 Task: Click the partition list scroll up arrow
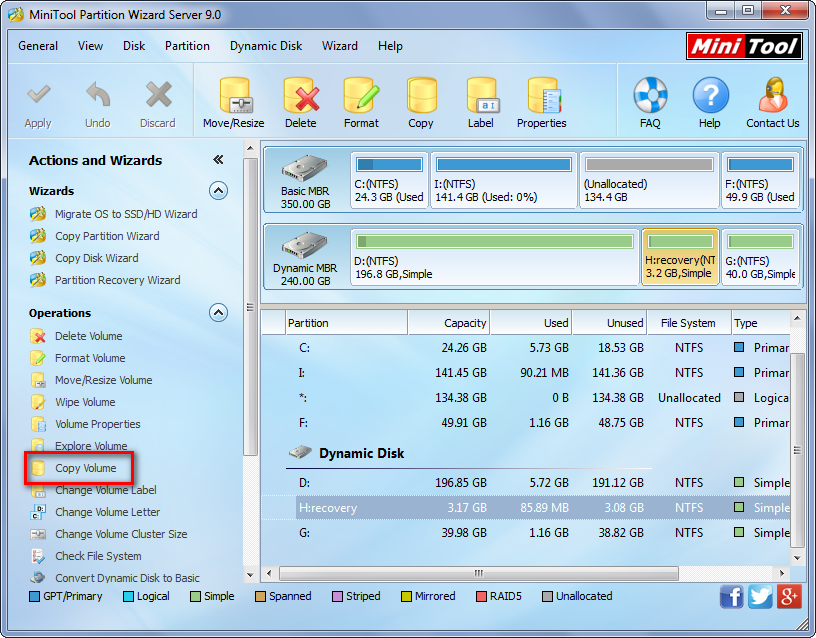pos(797,317)
